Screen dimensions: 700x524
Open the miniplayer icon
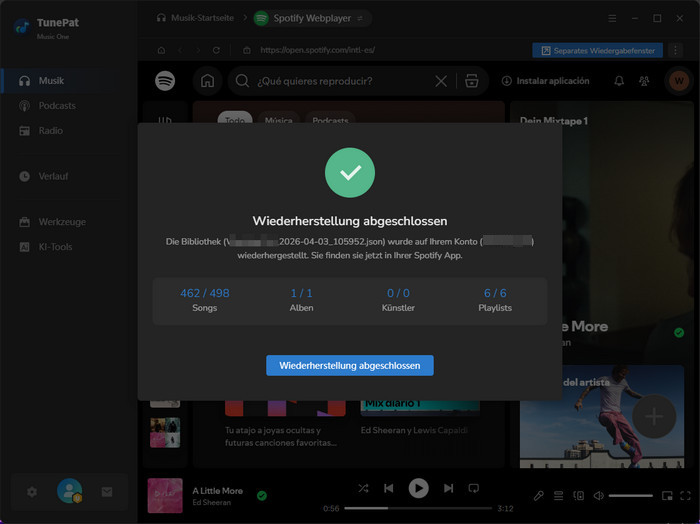667,495
